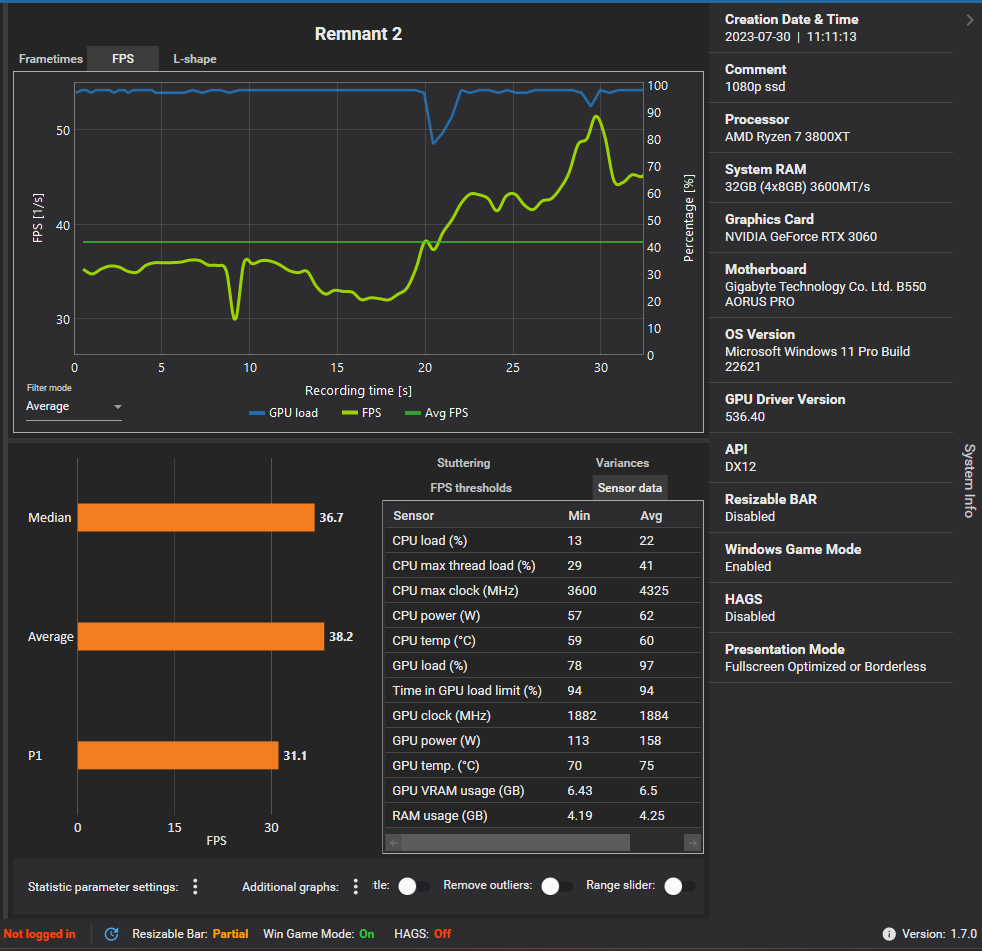Click the Comment value 1080p ssd

(x=755, y=86)
